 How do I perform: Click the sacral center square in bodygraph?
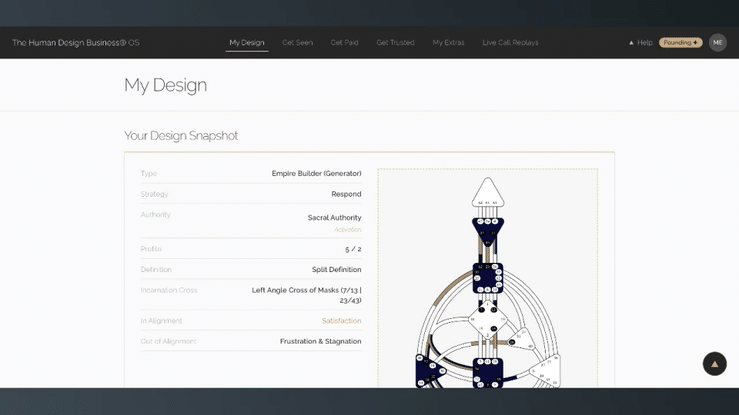(488, 373)
